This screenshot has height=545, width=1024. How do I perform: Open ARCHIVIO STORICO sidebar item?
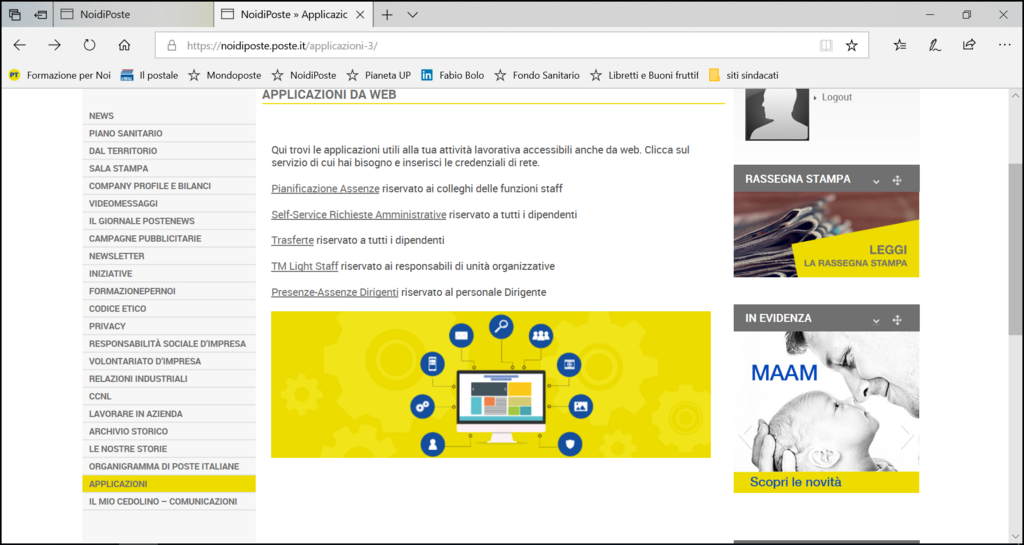[168, 431]
